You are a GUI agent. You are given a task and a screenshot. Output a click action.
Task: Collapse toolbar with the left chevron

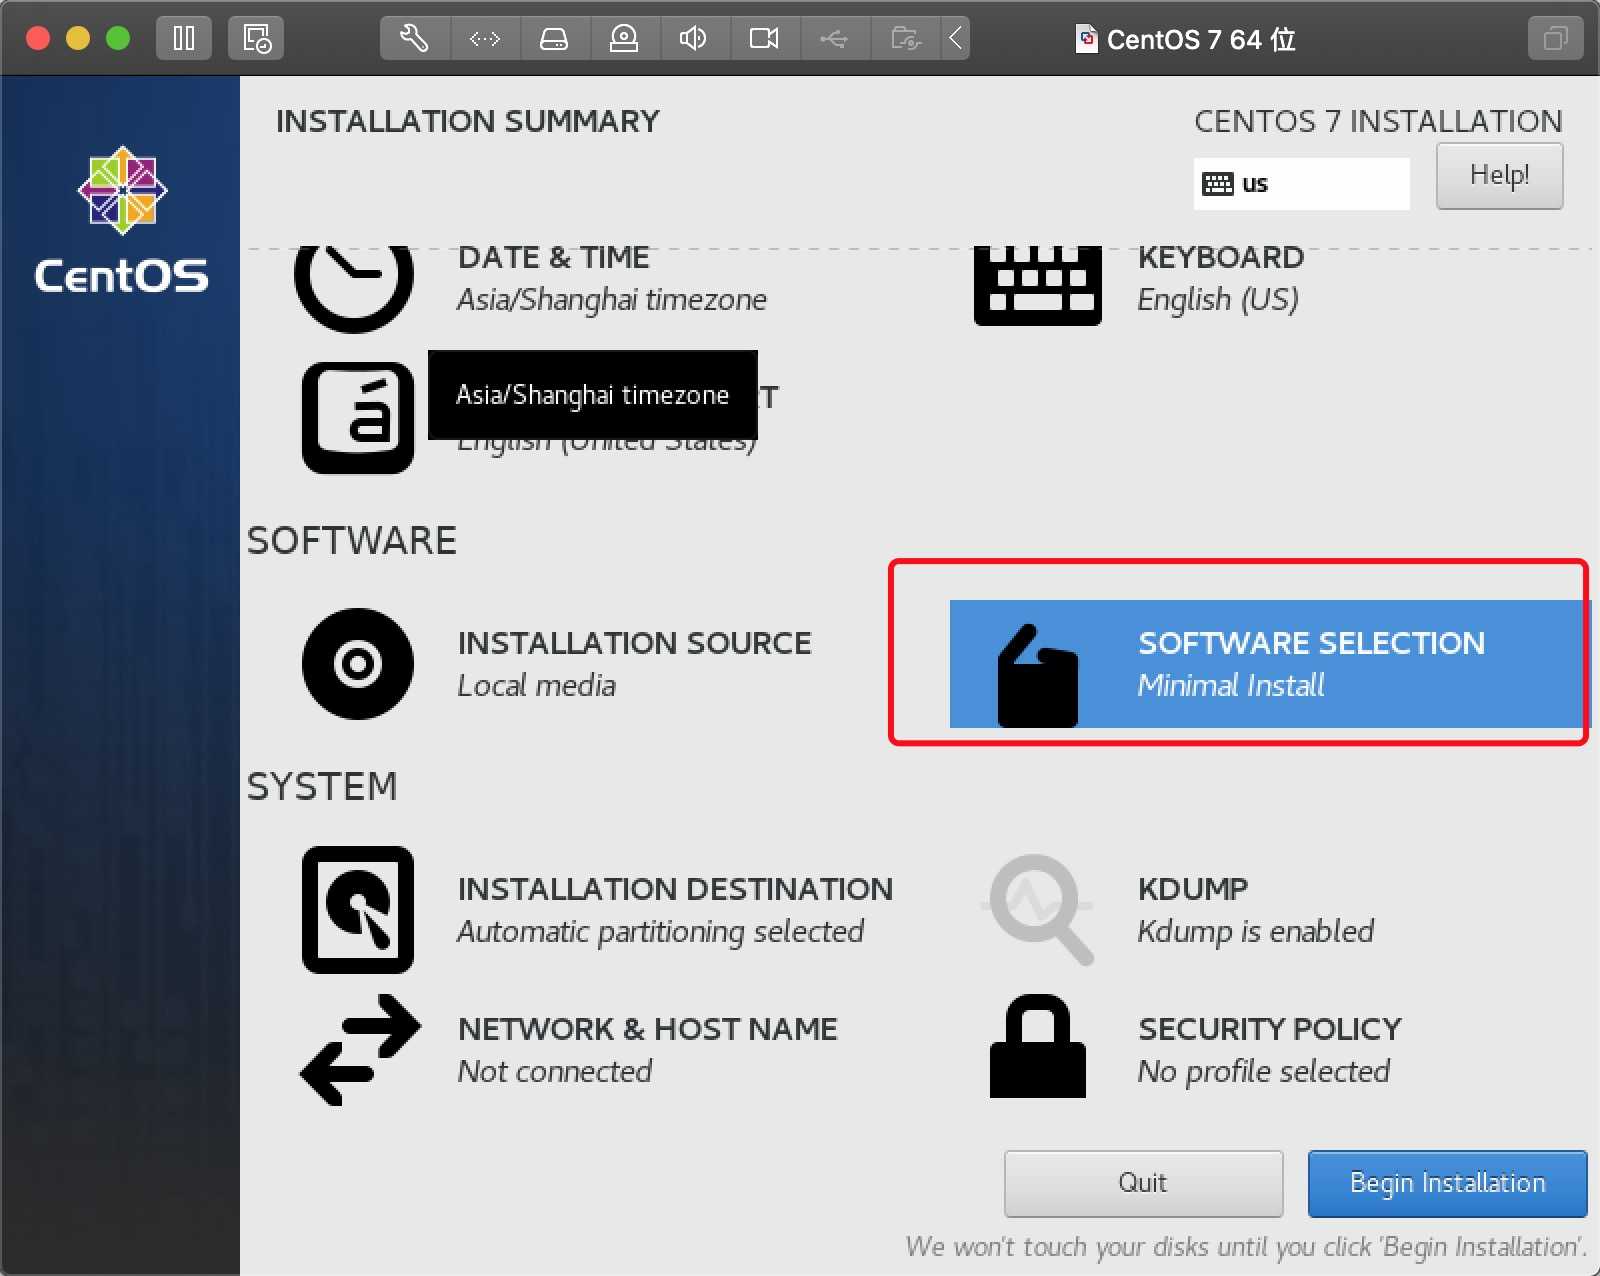point(955,39)
